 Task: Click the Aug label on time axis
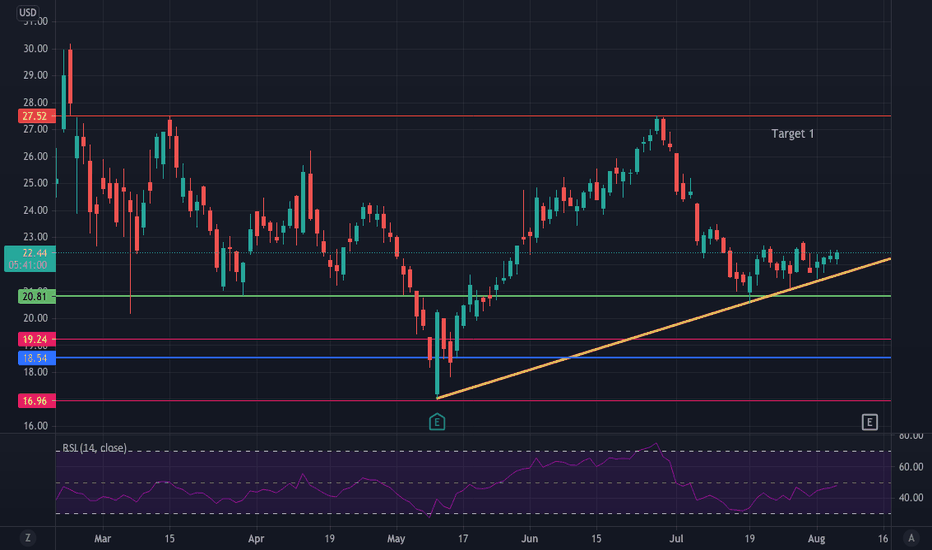tap(816, 539)
